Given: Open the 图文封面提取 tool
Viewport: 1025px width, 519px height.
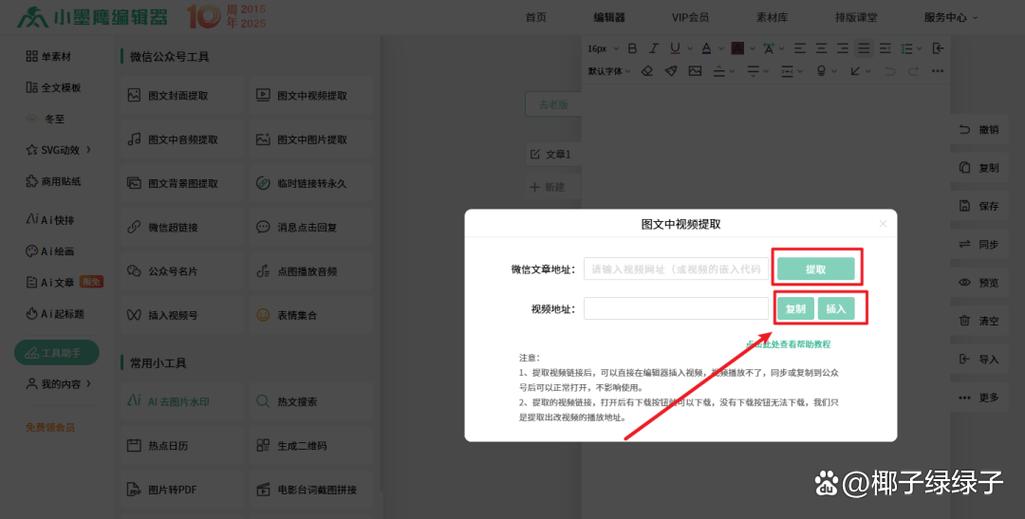Looking at the screenshot, I should 182,95.
